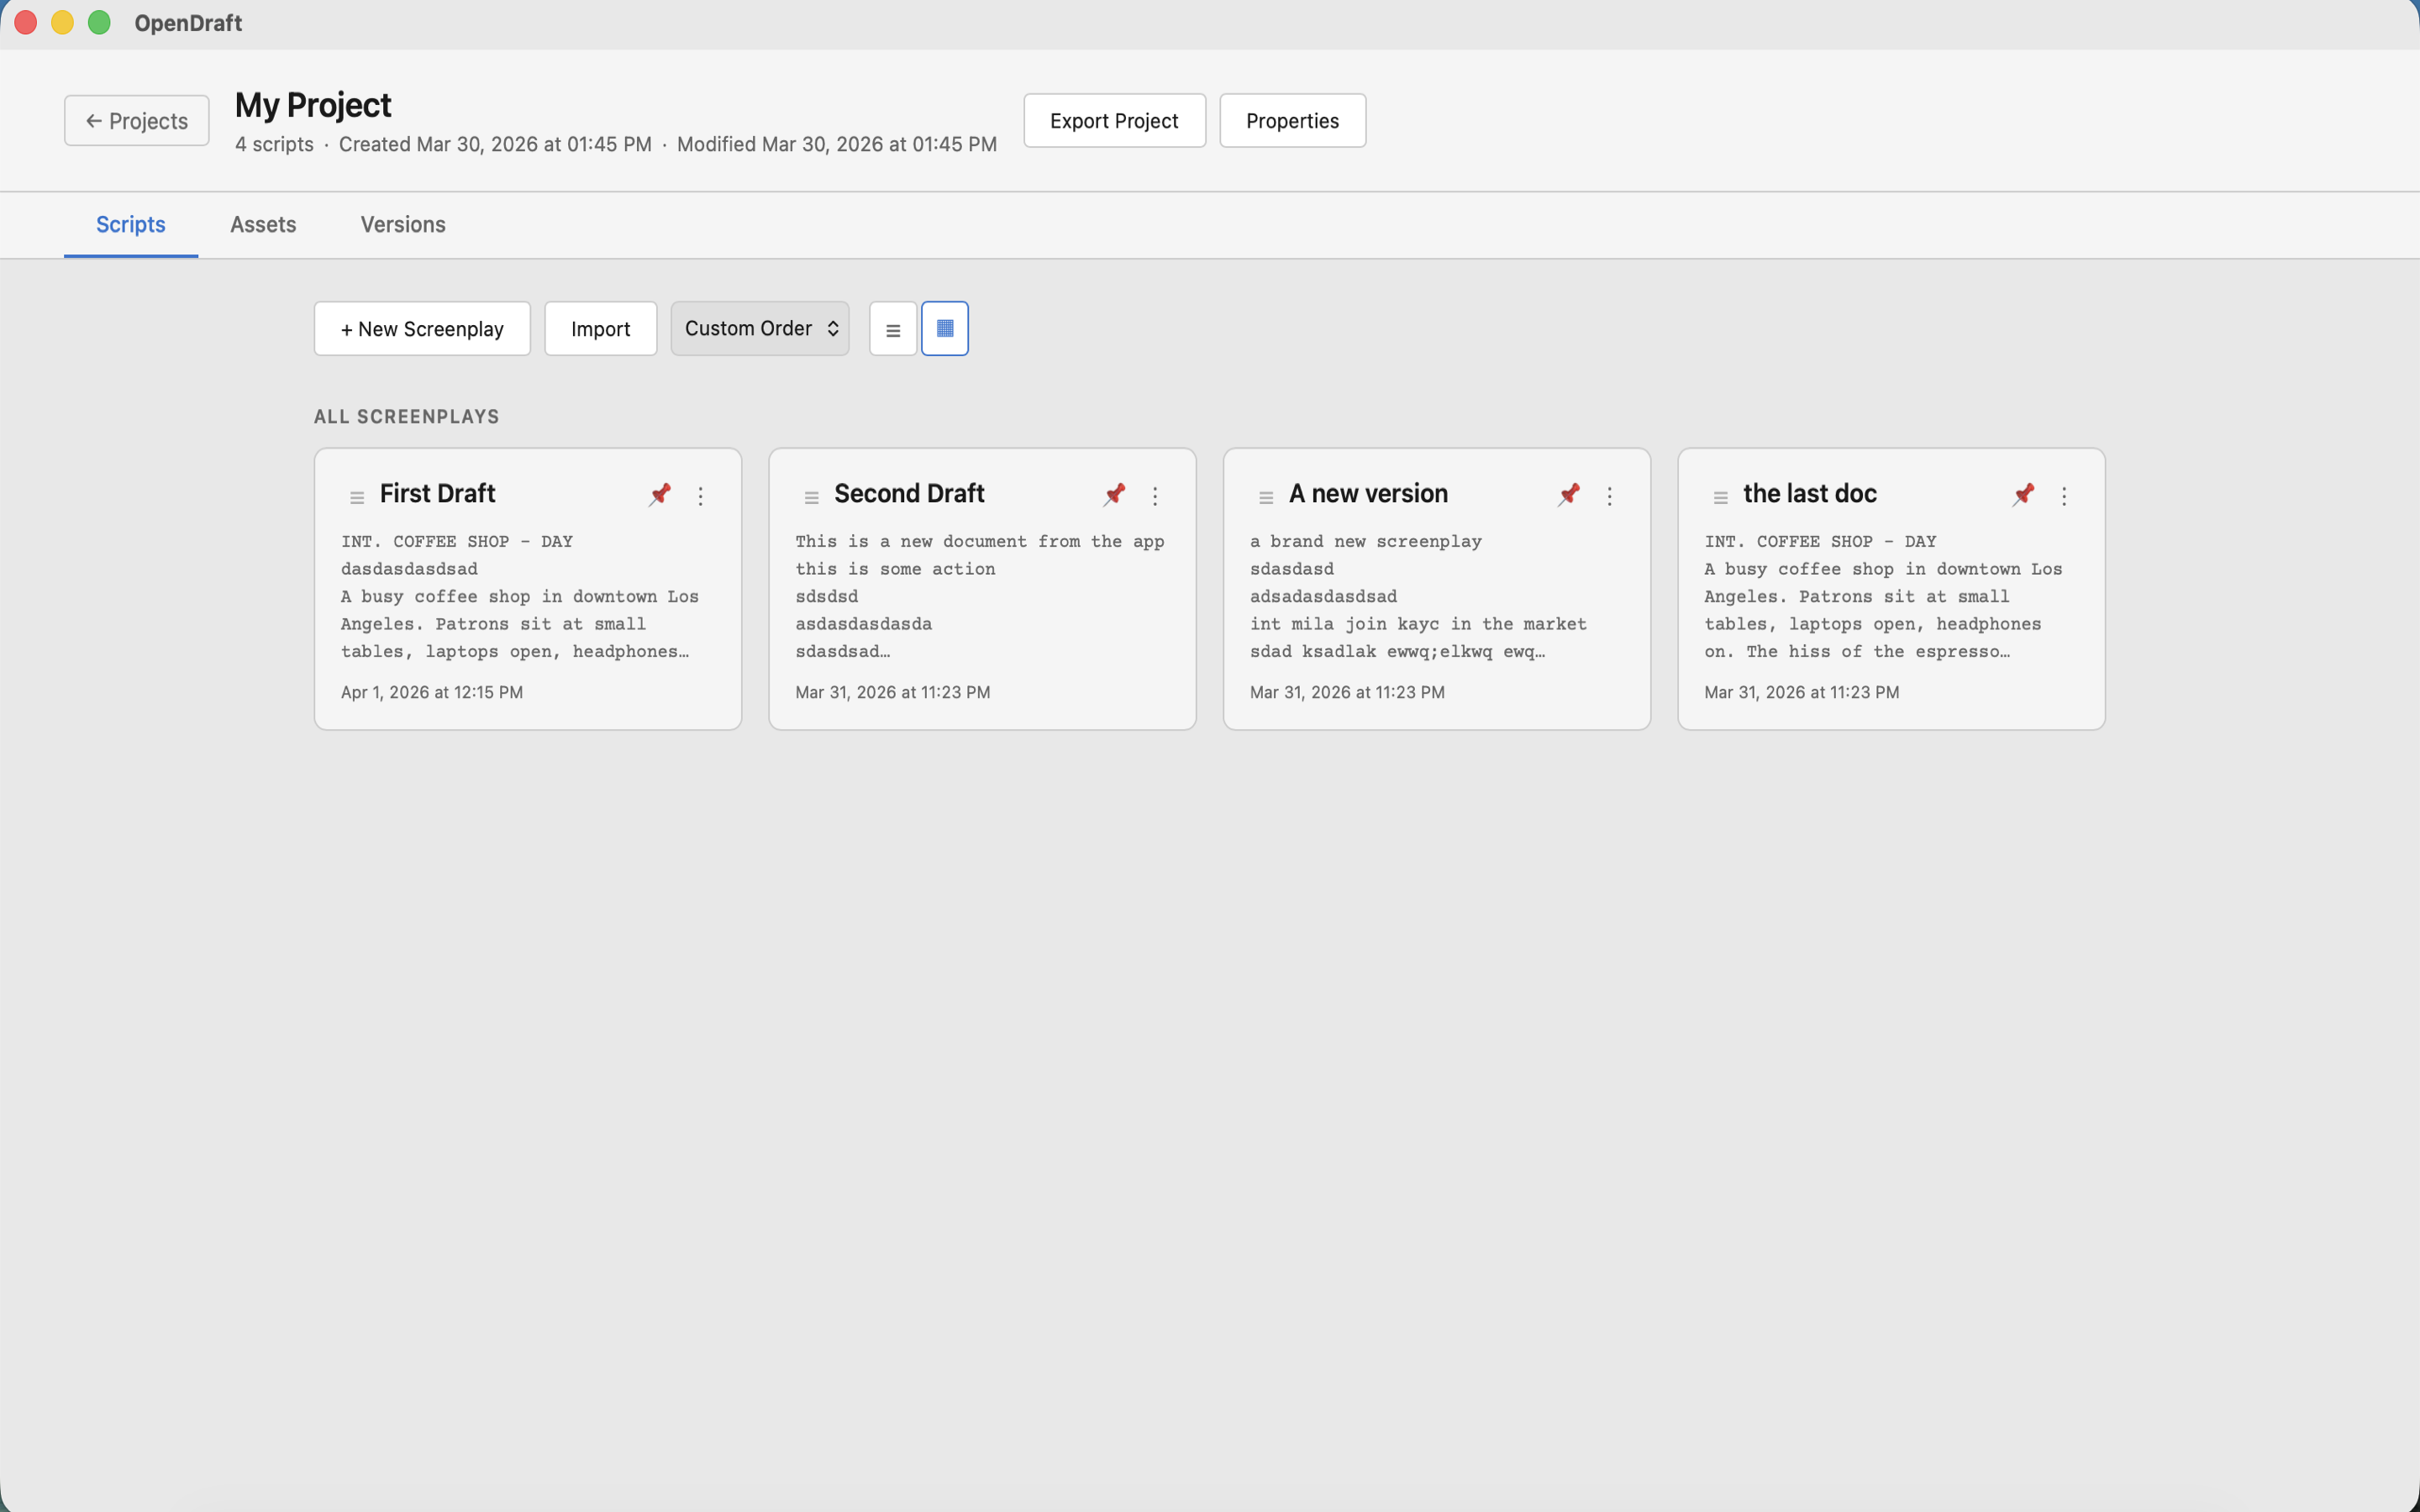The height and width of the screenshot is (1512, 2420).
Task: Grab the drag handle on the last doc card
Action: 1720,495
